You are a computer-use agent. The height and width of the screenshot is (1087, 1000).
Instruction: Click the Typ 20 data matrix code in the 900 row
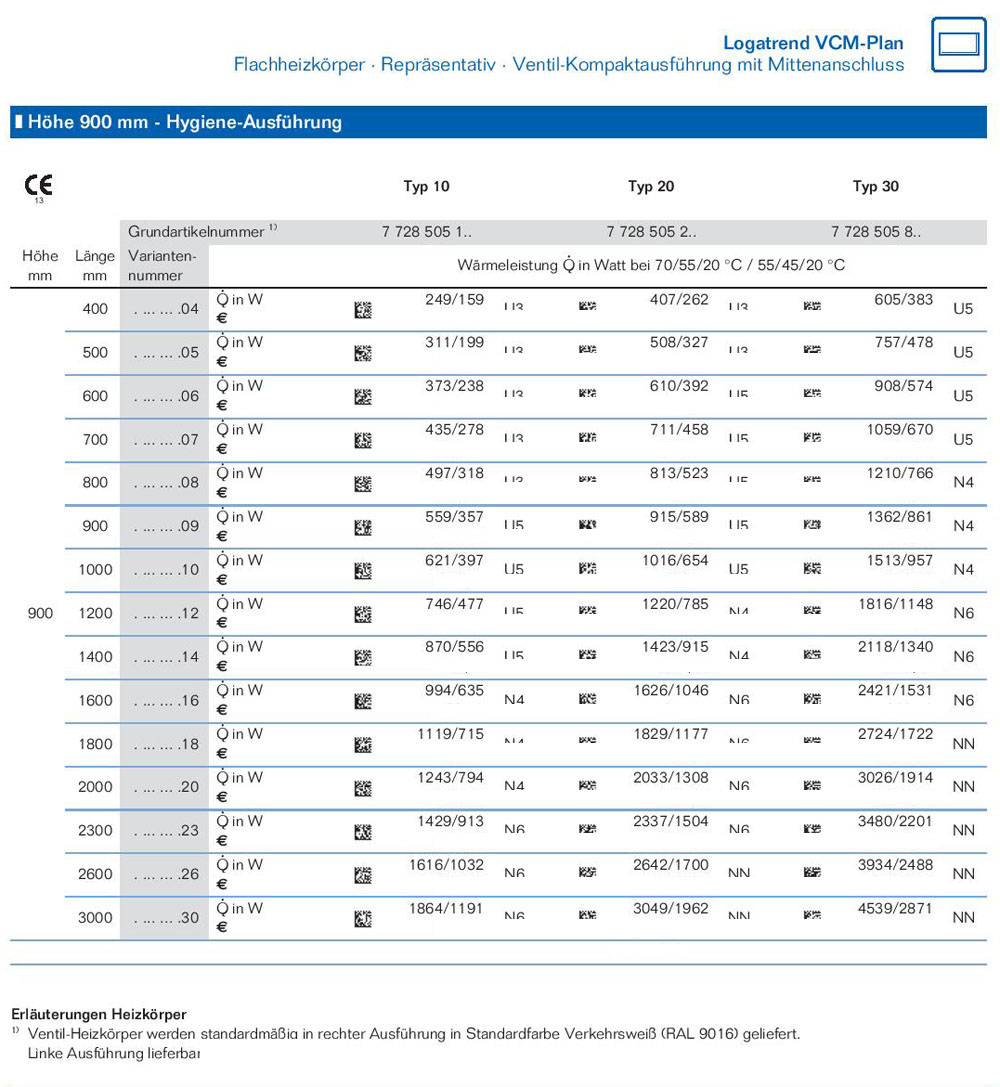[587, 525]
